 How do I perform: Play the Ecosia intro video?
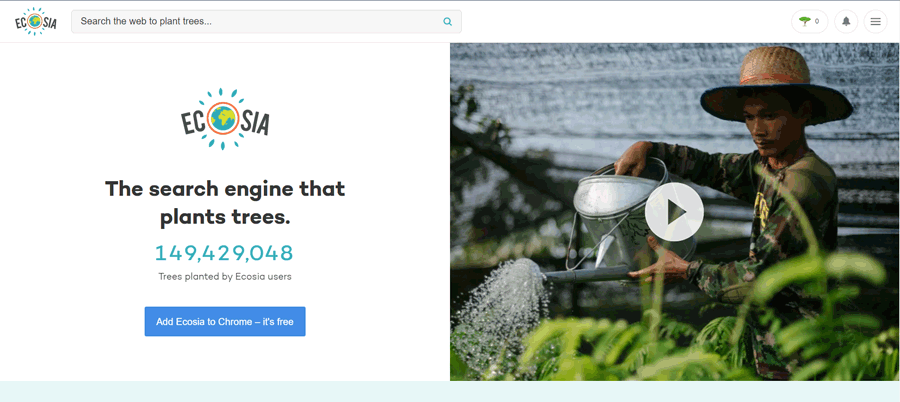(x=674, y=212)
